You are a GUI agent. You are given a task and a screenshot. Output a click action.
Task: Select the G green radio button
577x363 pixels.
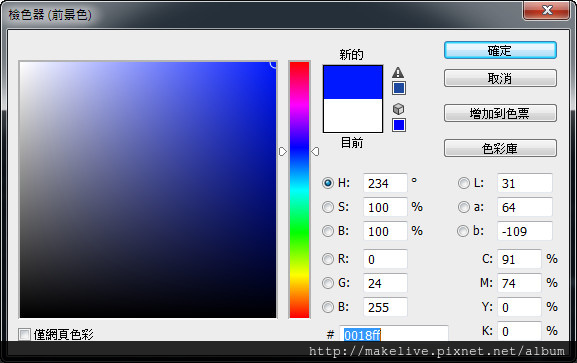[328, 283]
